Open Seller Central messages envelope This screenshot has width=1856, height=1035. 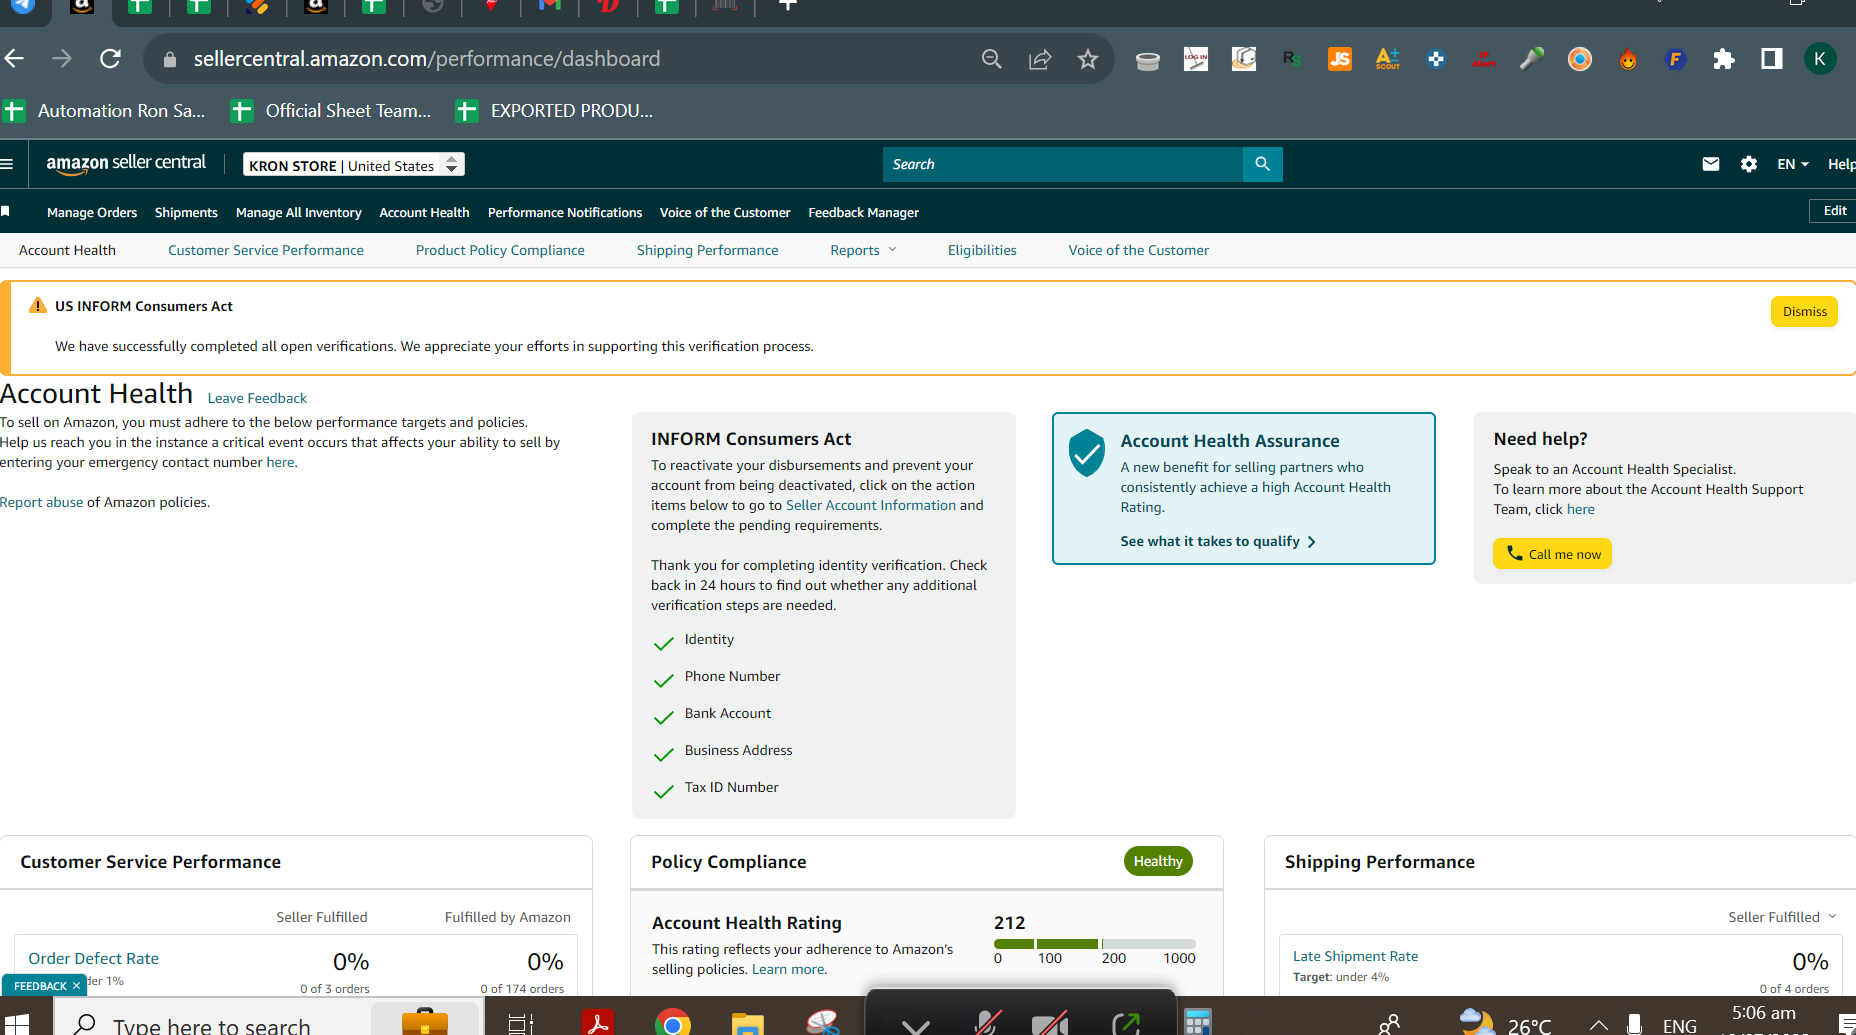point(1711,164)
